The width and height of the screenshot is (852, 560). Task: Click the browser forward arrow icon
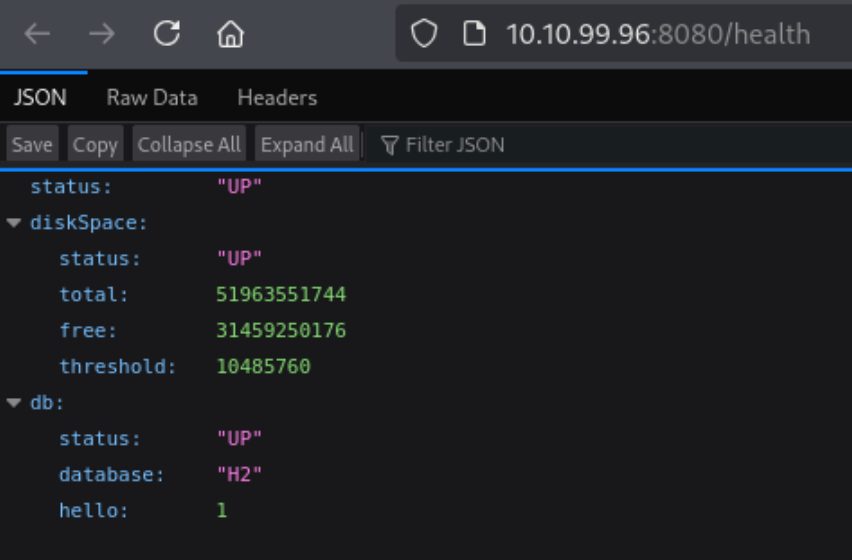101,34
